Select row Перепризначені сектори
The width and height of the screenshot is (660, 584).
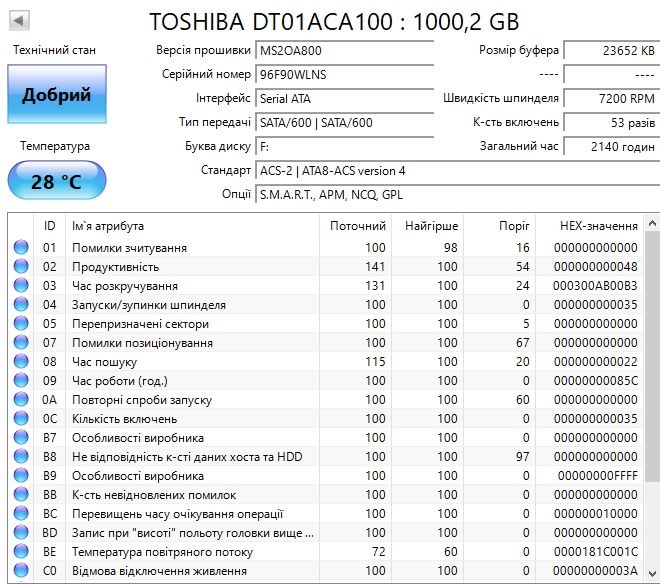[325, 323]
